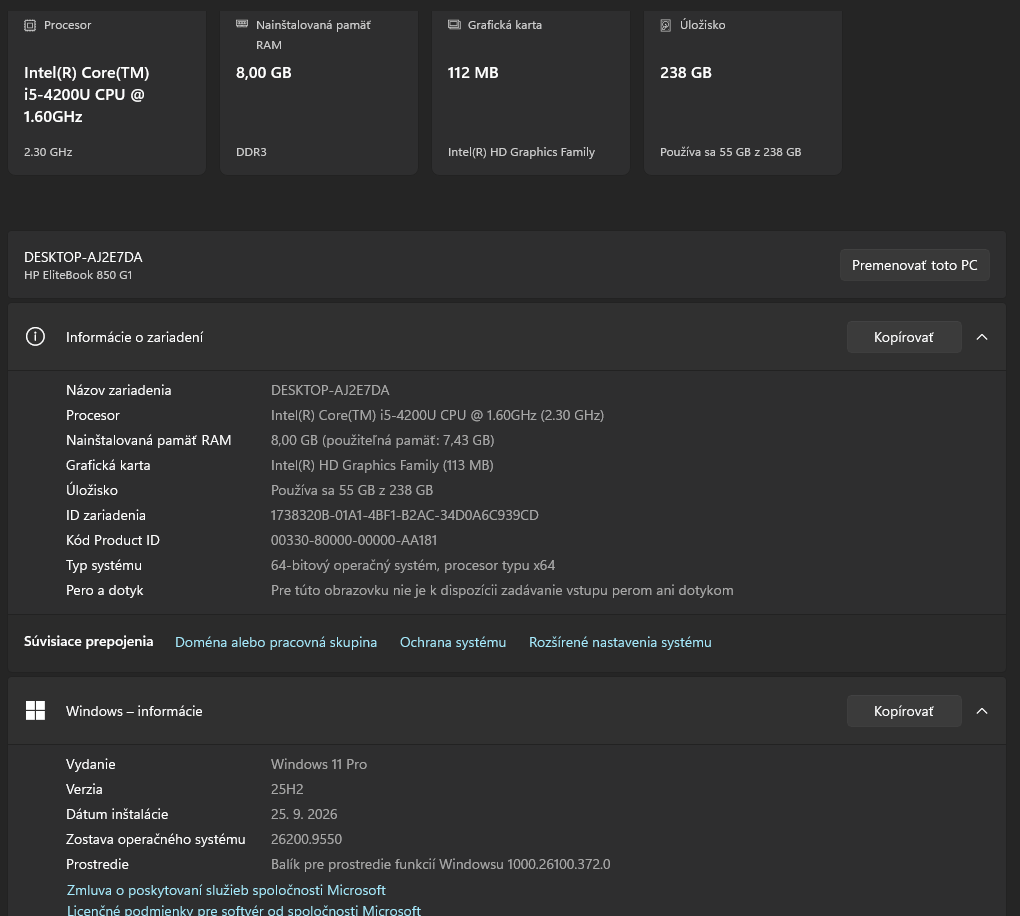This screenshot has height=916, width=1020.
Task: Open Licenčné podmienky pre softvér link
Action: pos(243,909)
